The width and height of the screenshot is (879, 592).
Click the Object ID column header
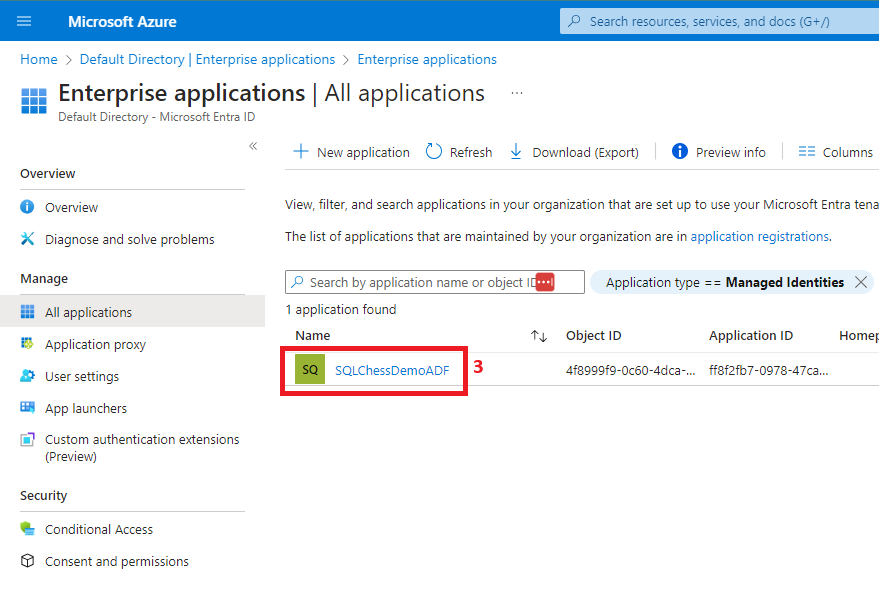tap(594, 335)
